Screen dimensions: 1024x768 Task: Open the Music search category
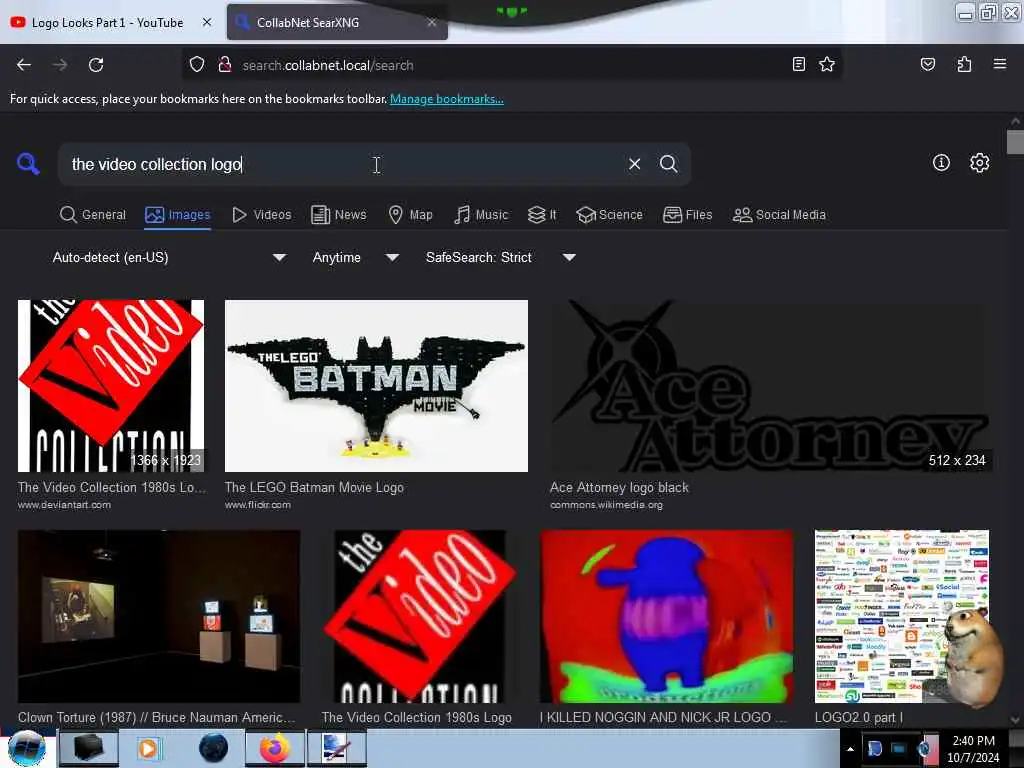481,215
